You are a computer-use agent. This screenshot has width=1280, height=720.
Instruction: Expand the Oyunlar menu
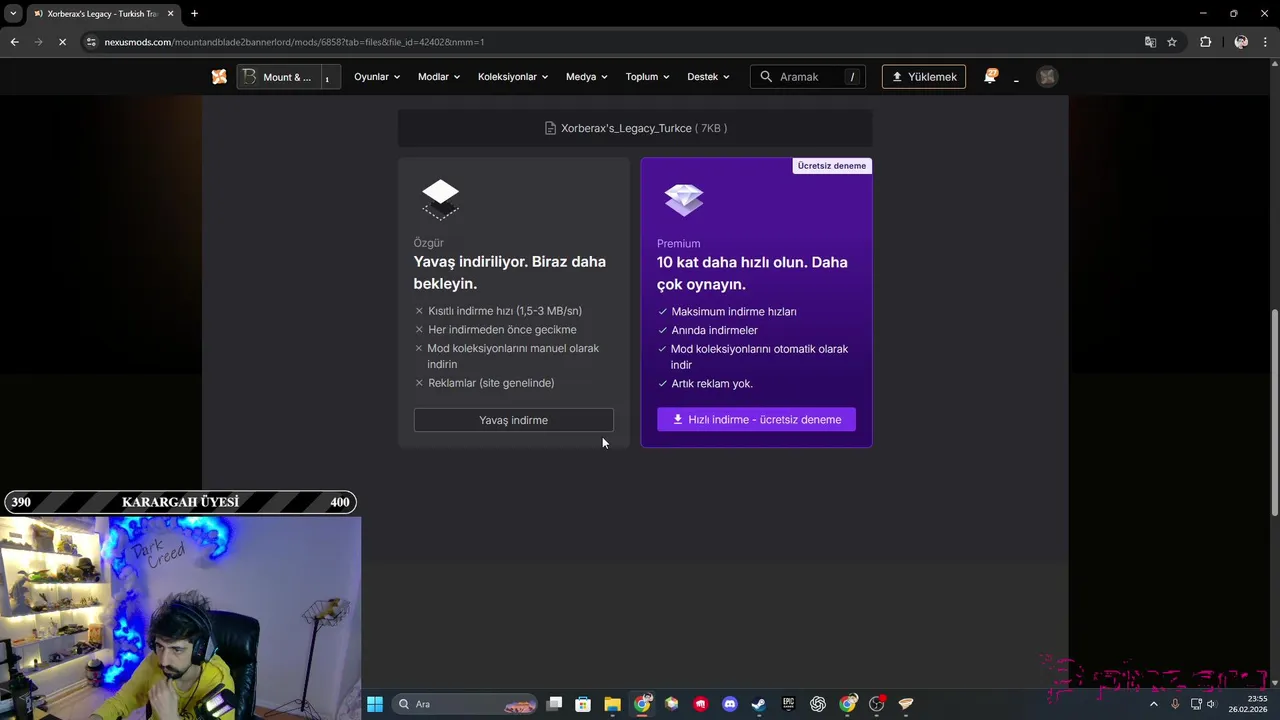pyautogui.click(x=377, y=77)
